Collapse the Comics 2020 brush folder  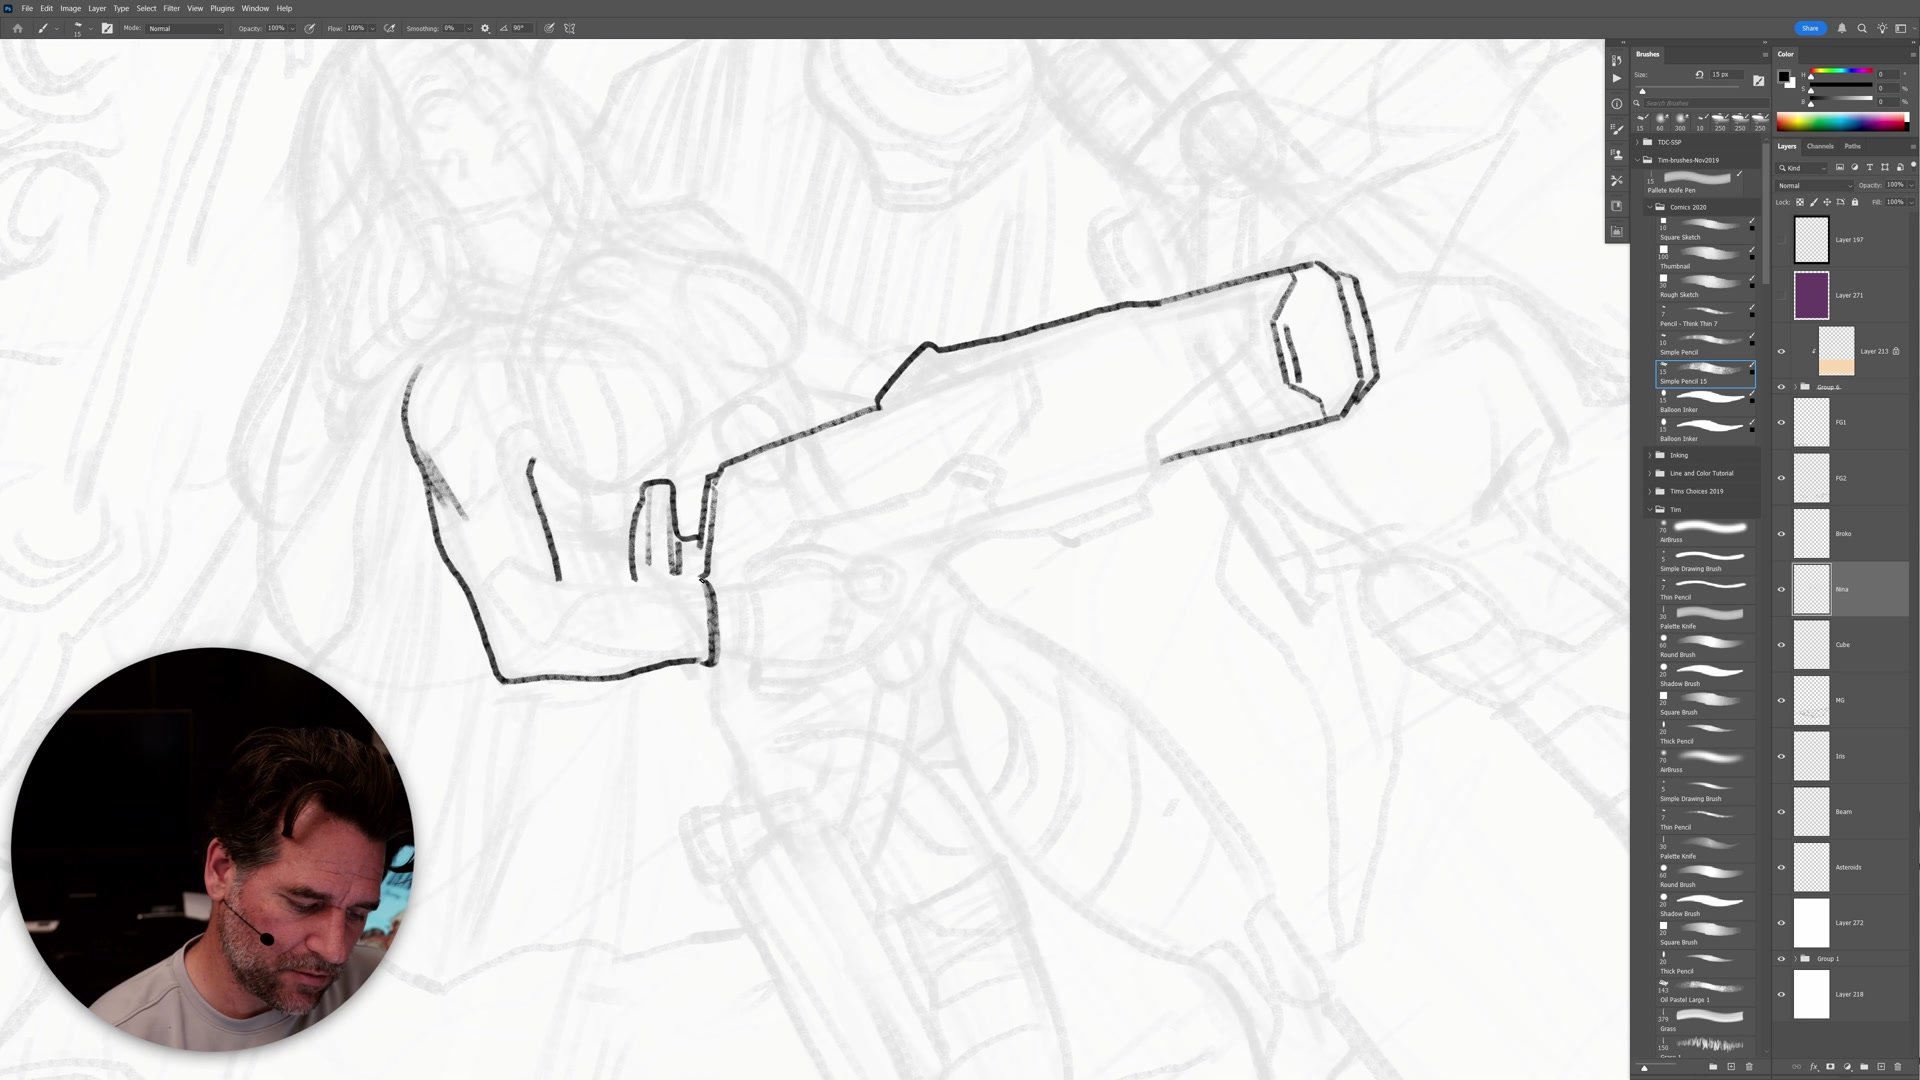click(x=1650, y=207)
